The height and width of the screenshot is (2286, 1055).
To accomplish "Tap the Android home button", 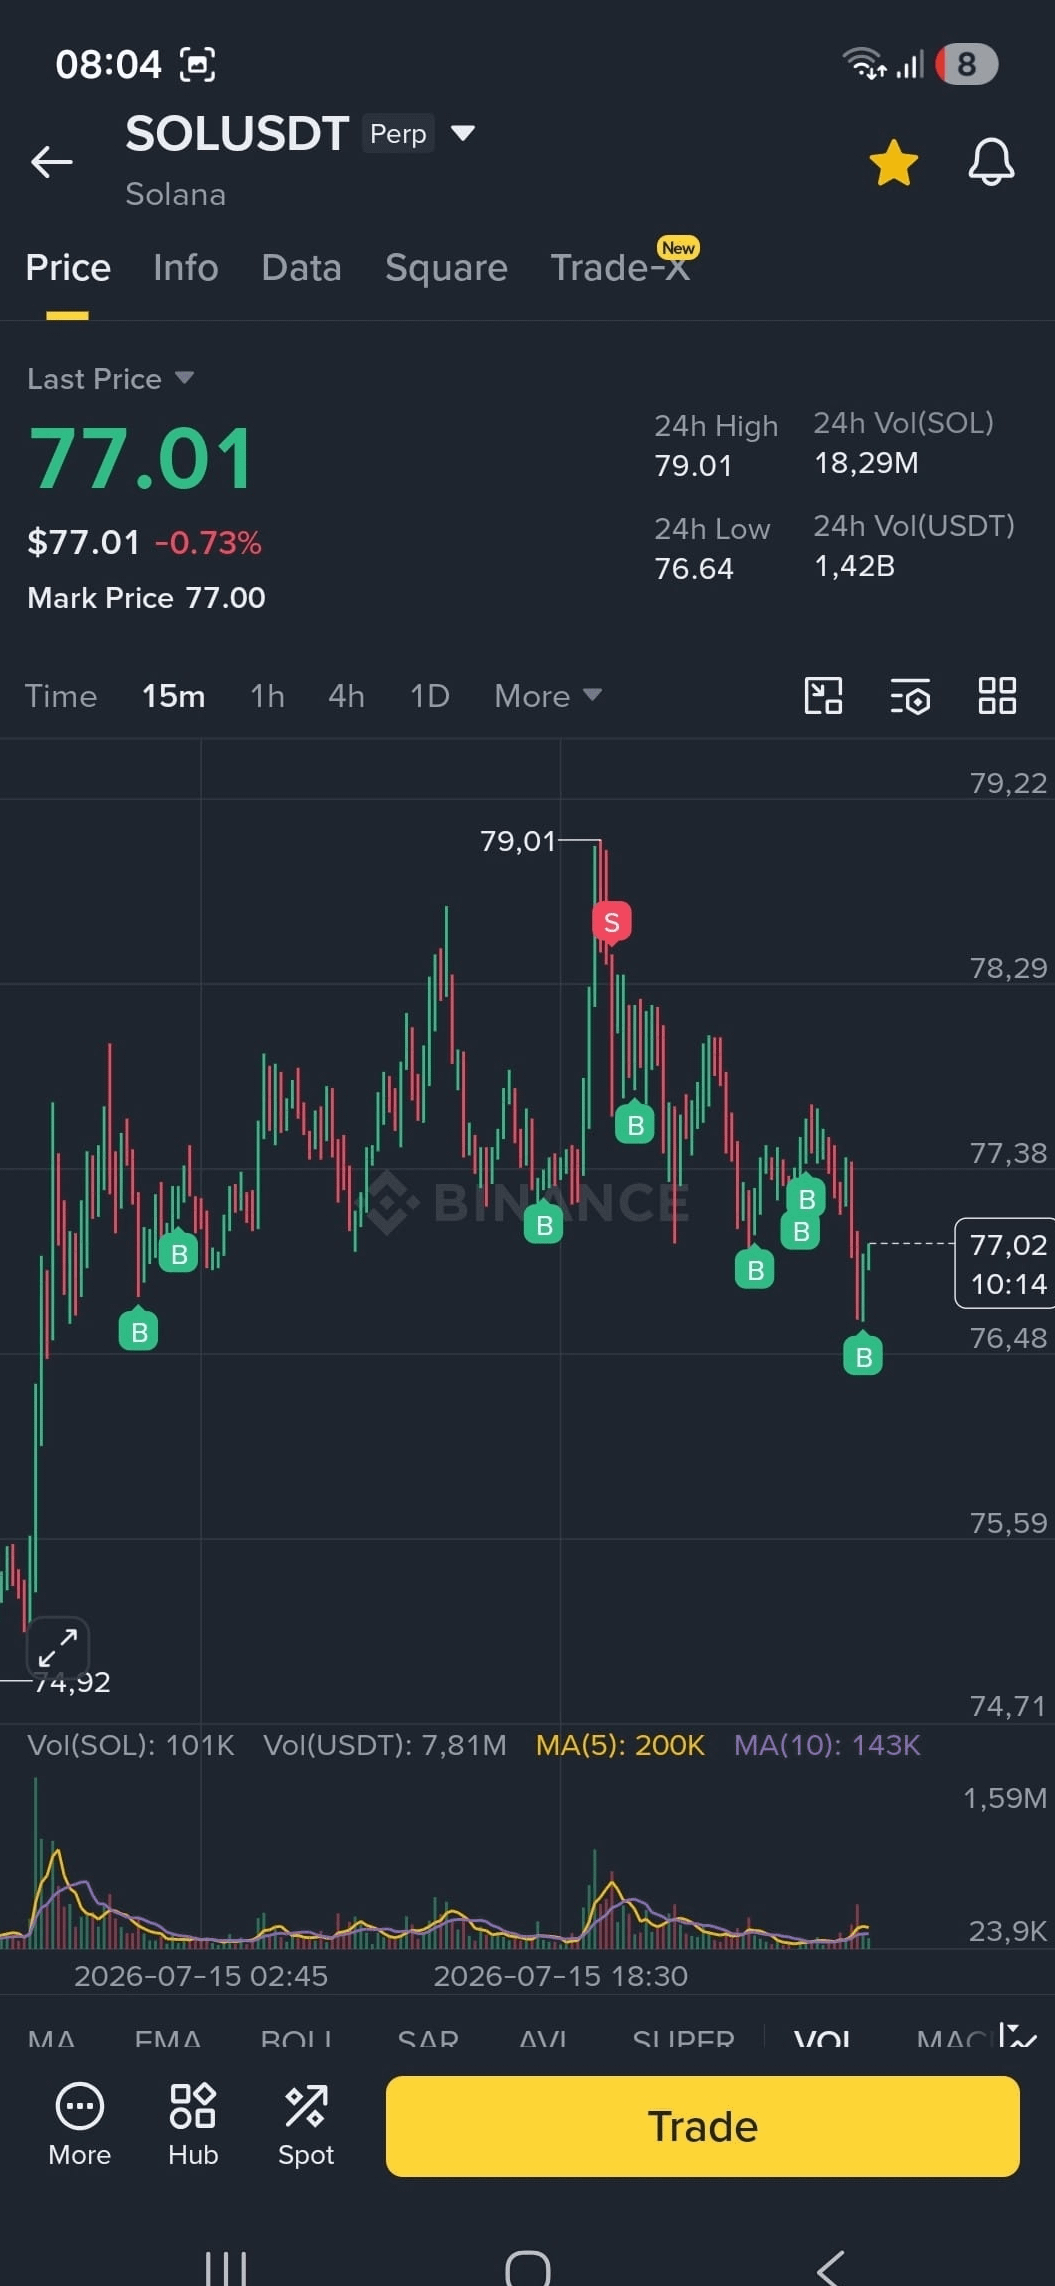I will (528, 2268).
